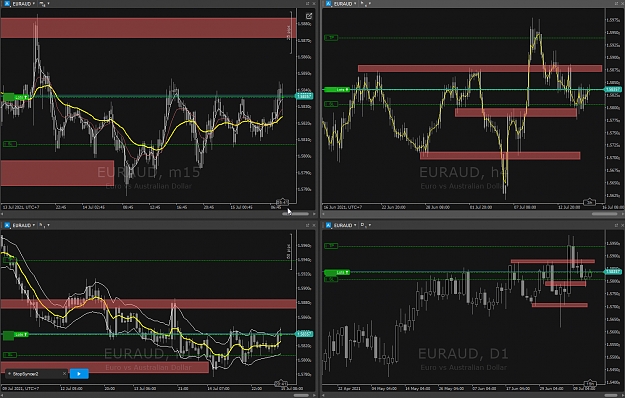Open timeframe selector in bottom-left chart

click(x=44, y=225)
